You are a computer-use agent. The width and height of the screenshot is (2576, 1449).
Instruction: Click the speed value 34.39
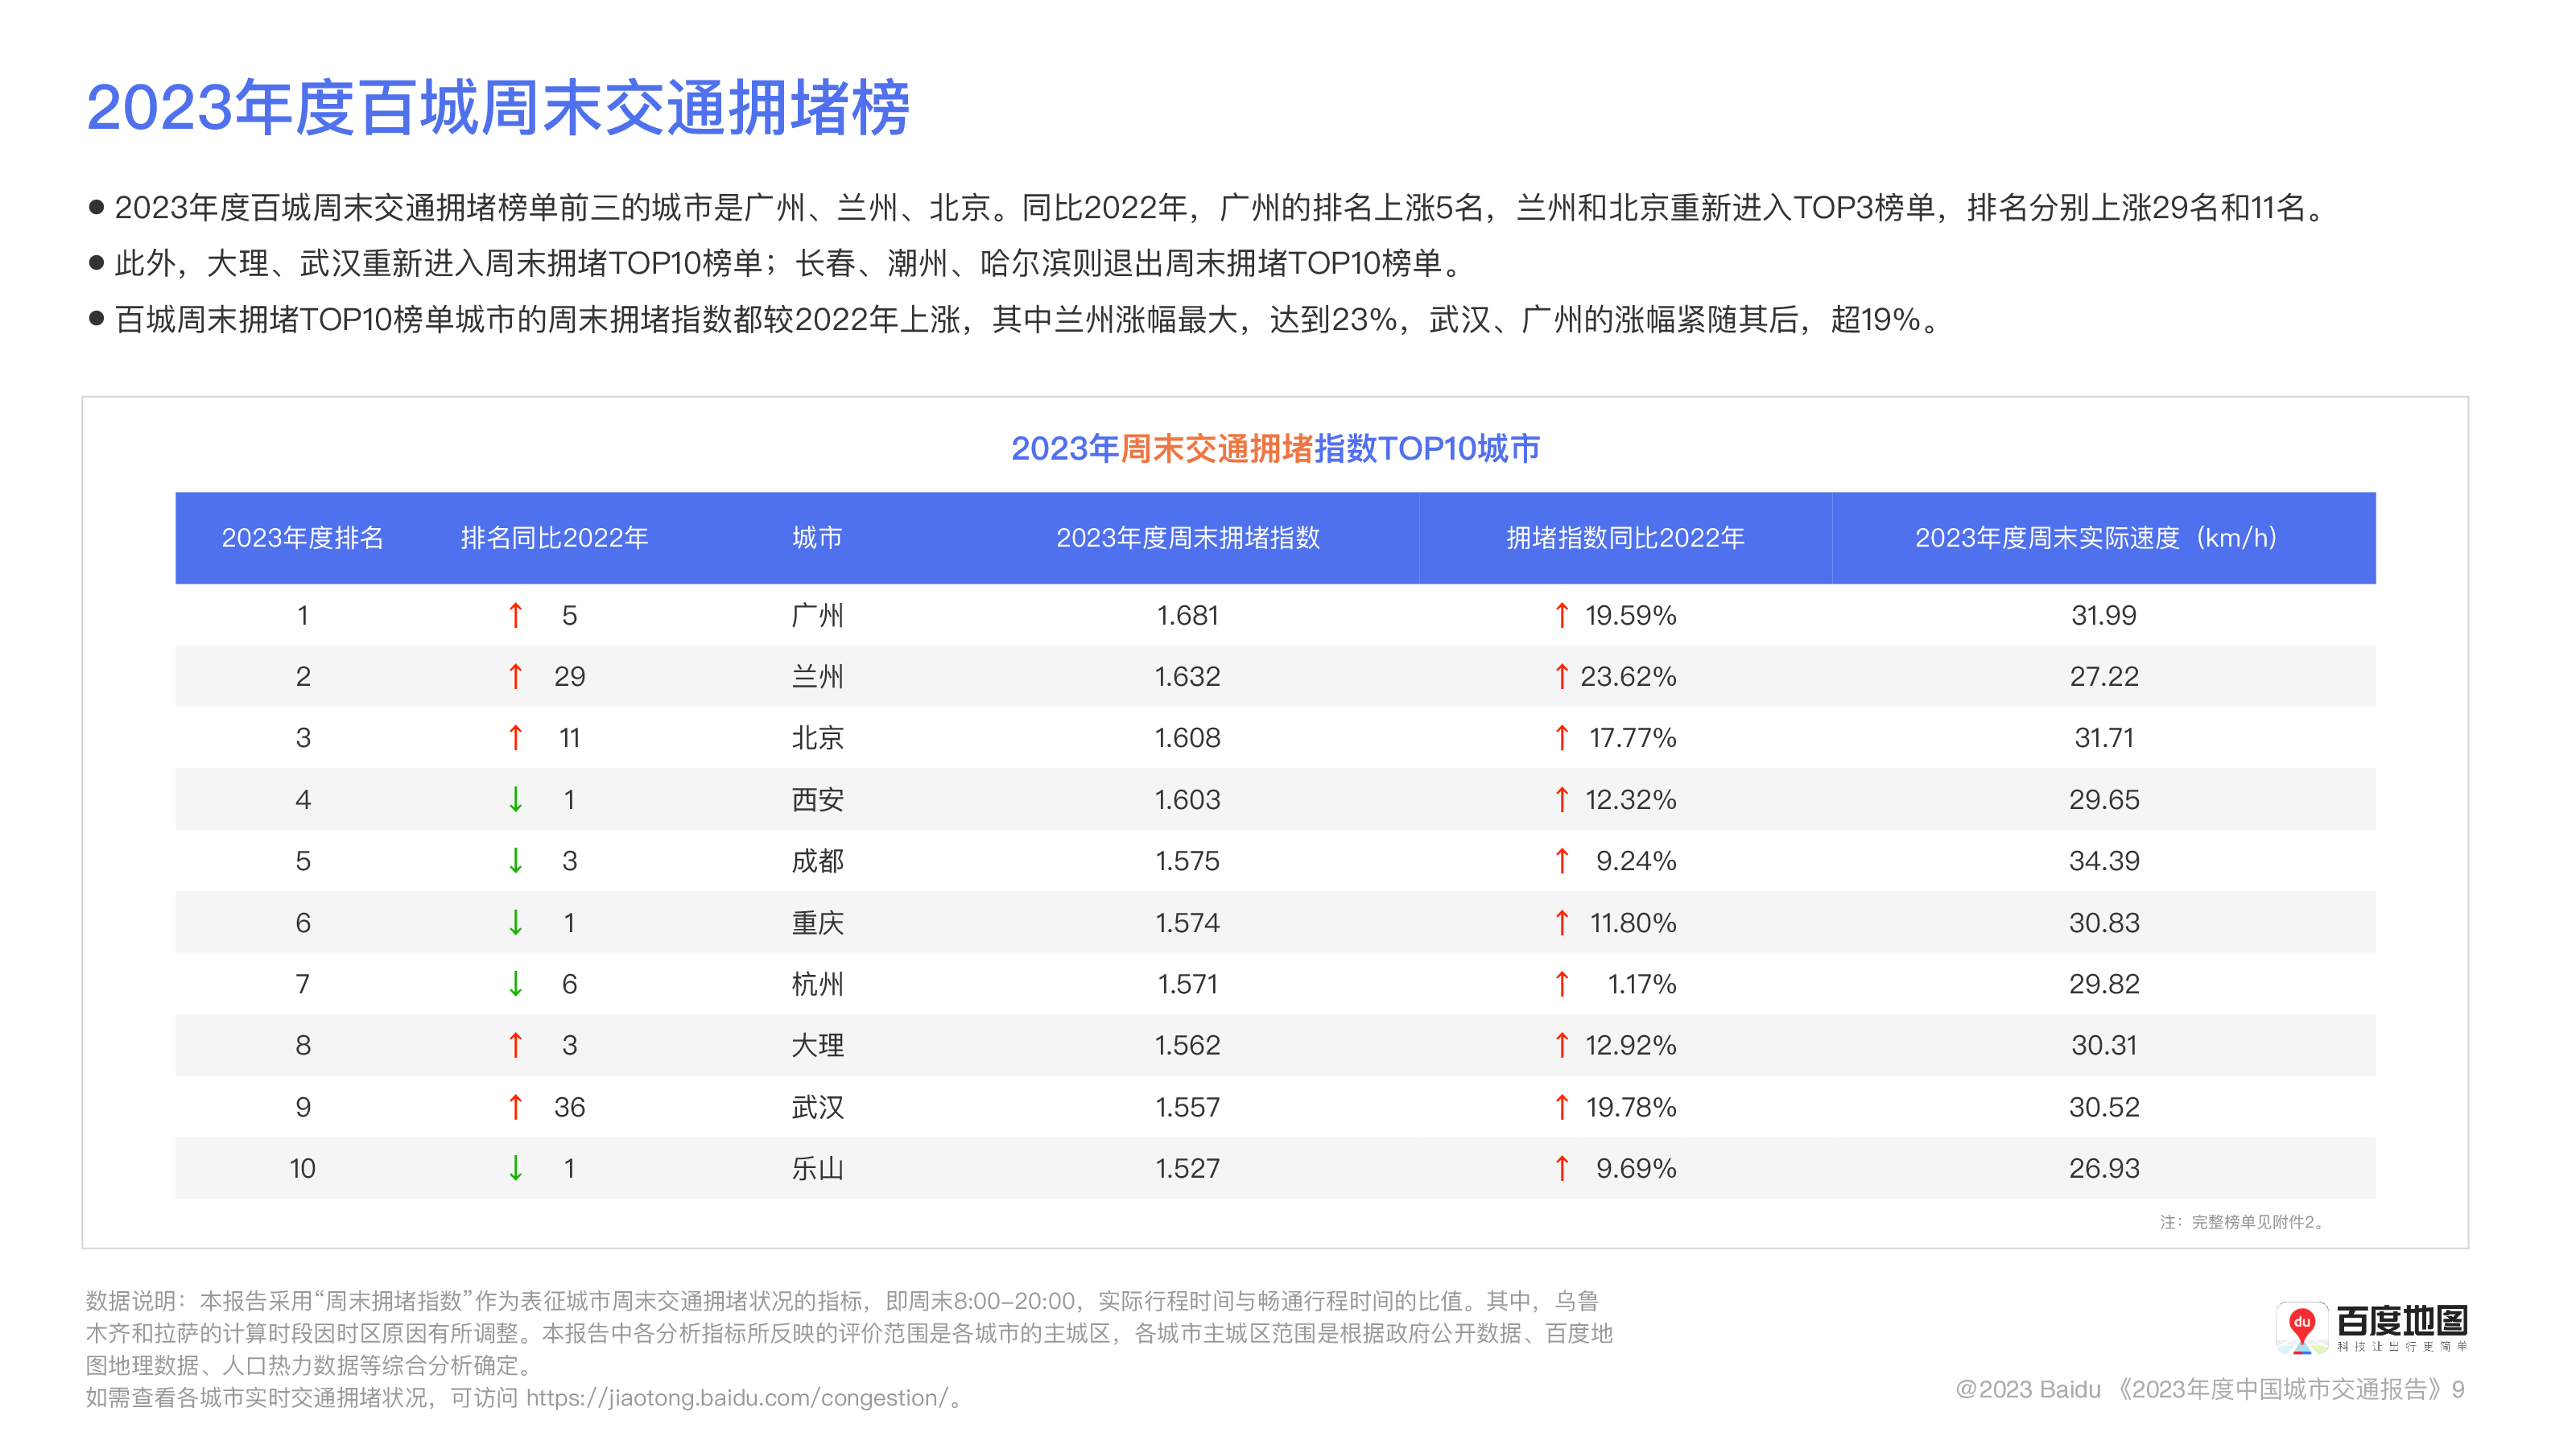coord(2104,861)
